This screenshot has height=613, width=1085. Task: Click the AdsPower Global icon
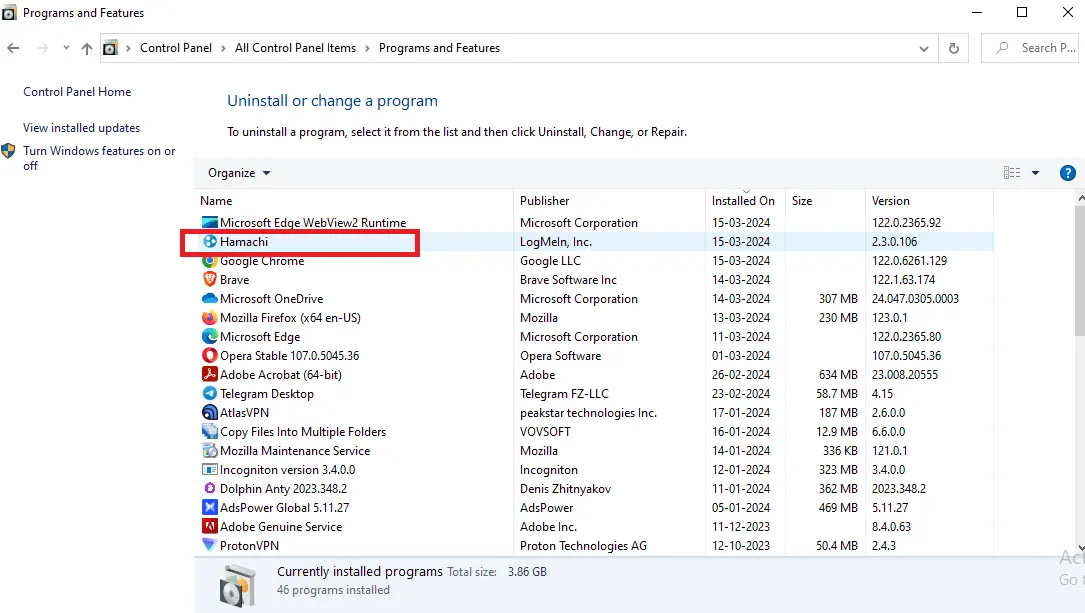209,508
